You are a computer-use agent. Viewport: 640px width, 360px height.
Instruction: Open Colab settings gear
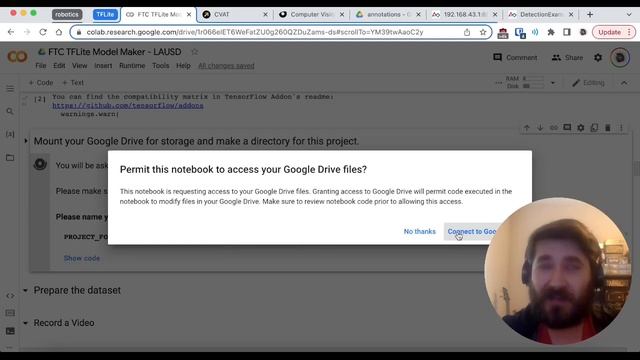[x=598, y=58]
